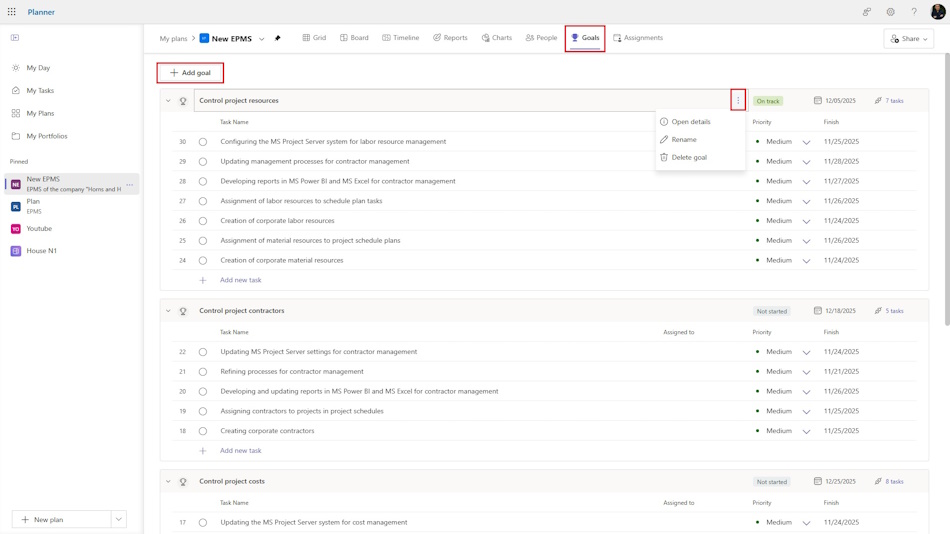
Task: Click the 5 tasks link
Action: pyautogui.click(x=894, y=311)
